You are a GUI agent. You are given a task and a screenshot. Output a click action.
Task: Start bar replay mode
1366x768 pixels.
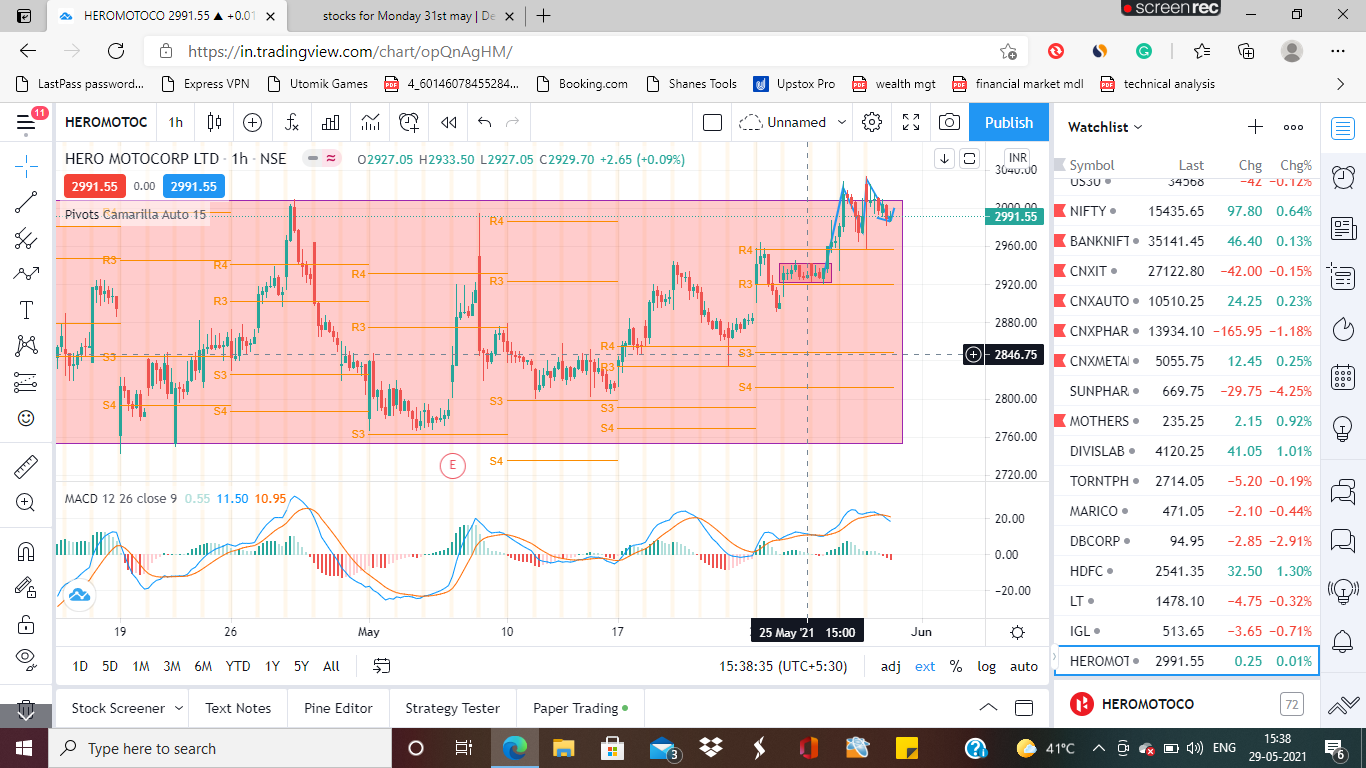(x=449, y=122)
